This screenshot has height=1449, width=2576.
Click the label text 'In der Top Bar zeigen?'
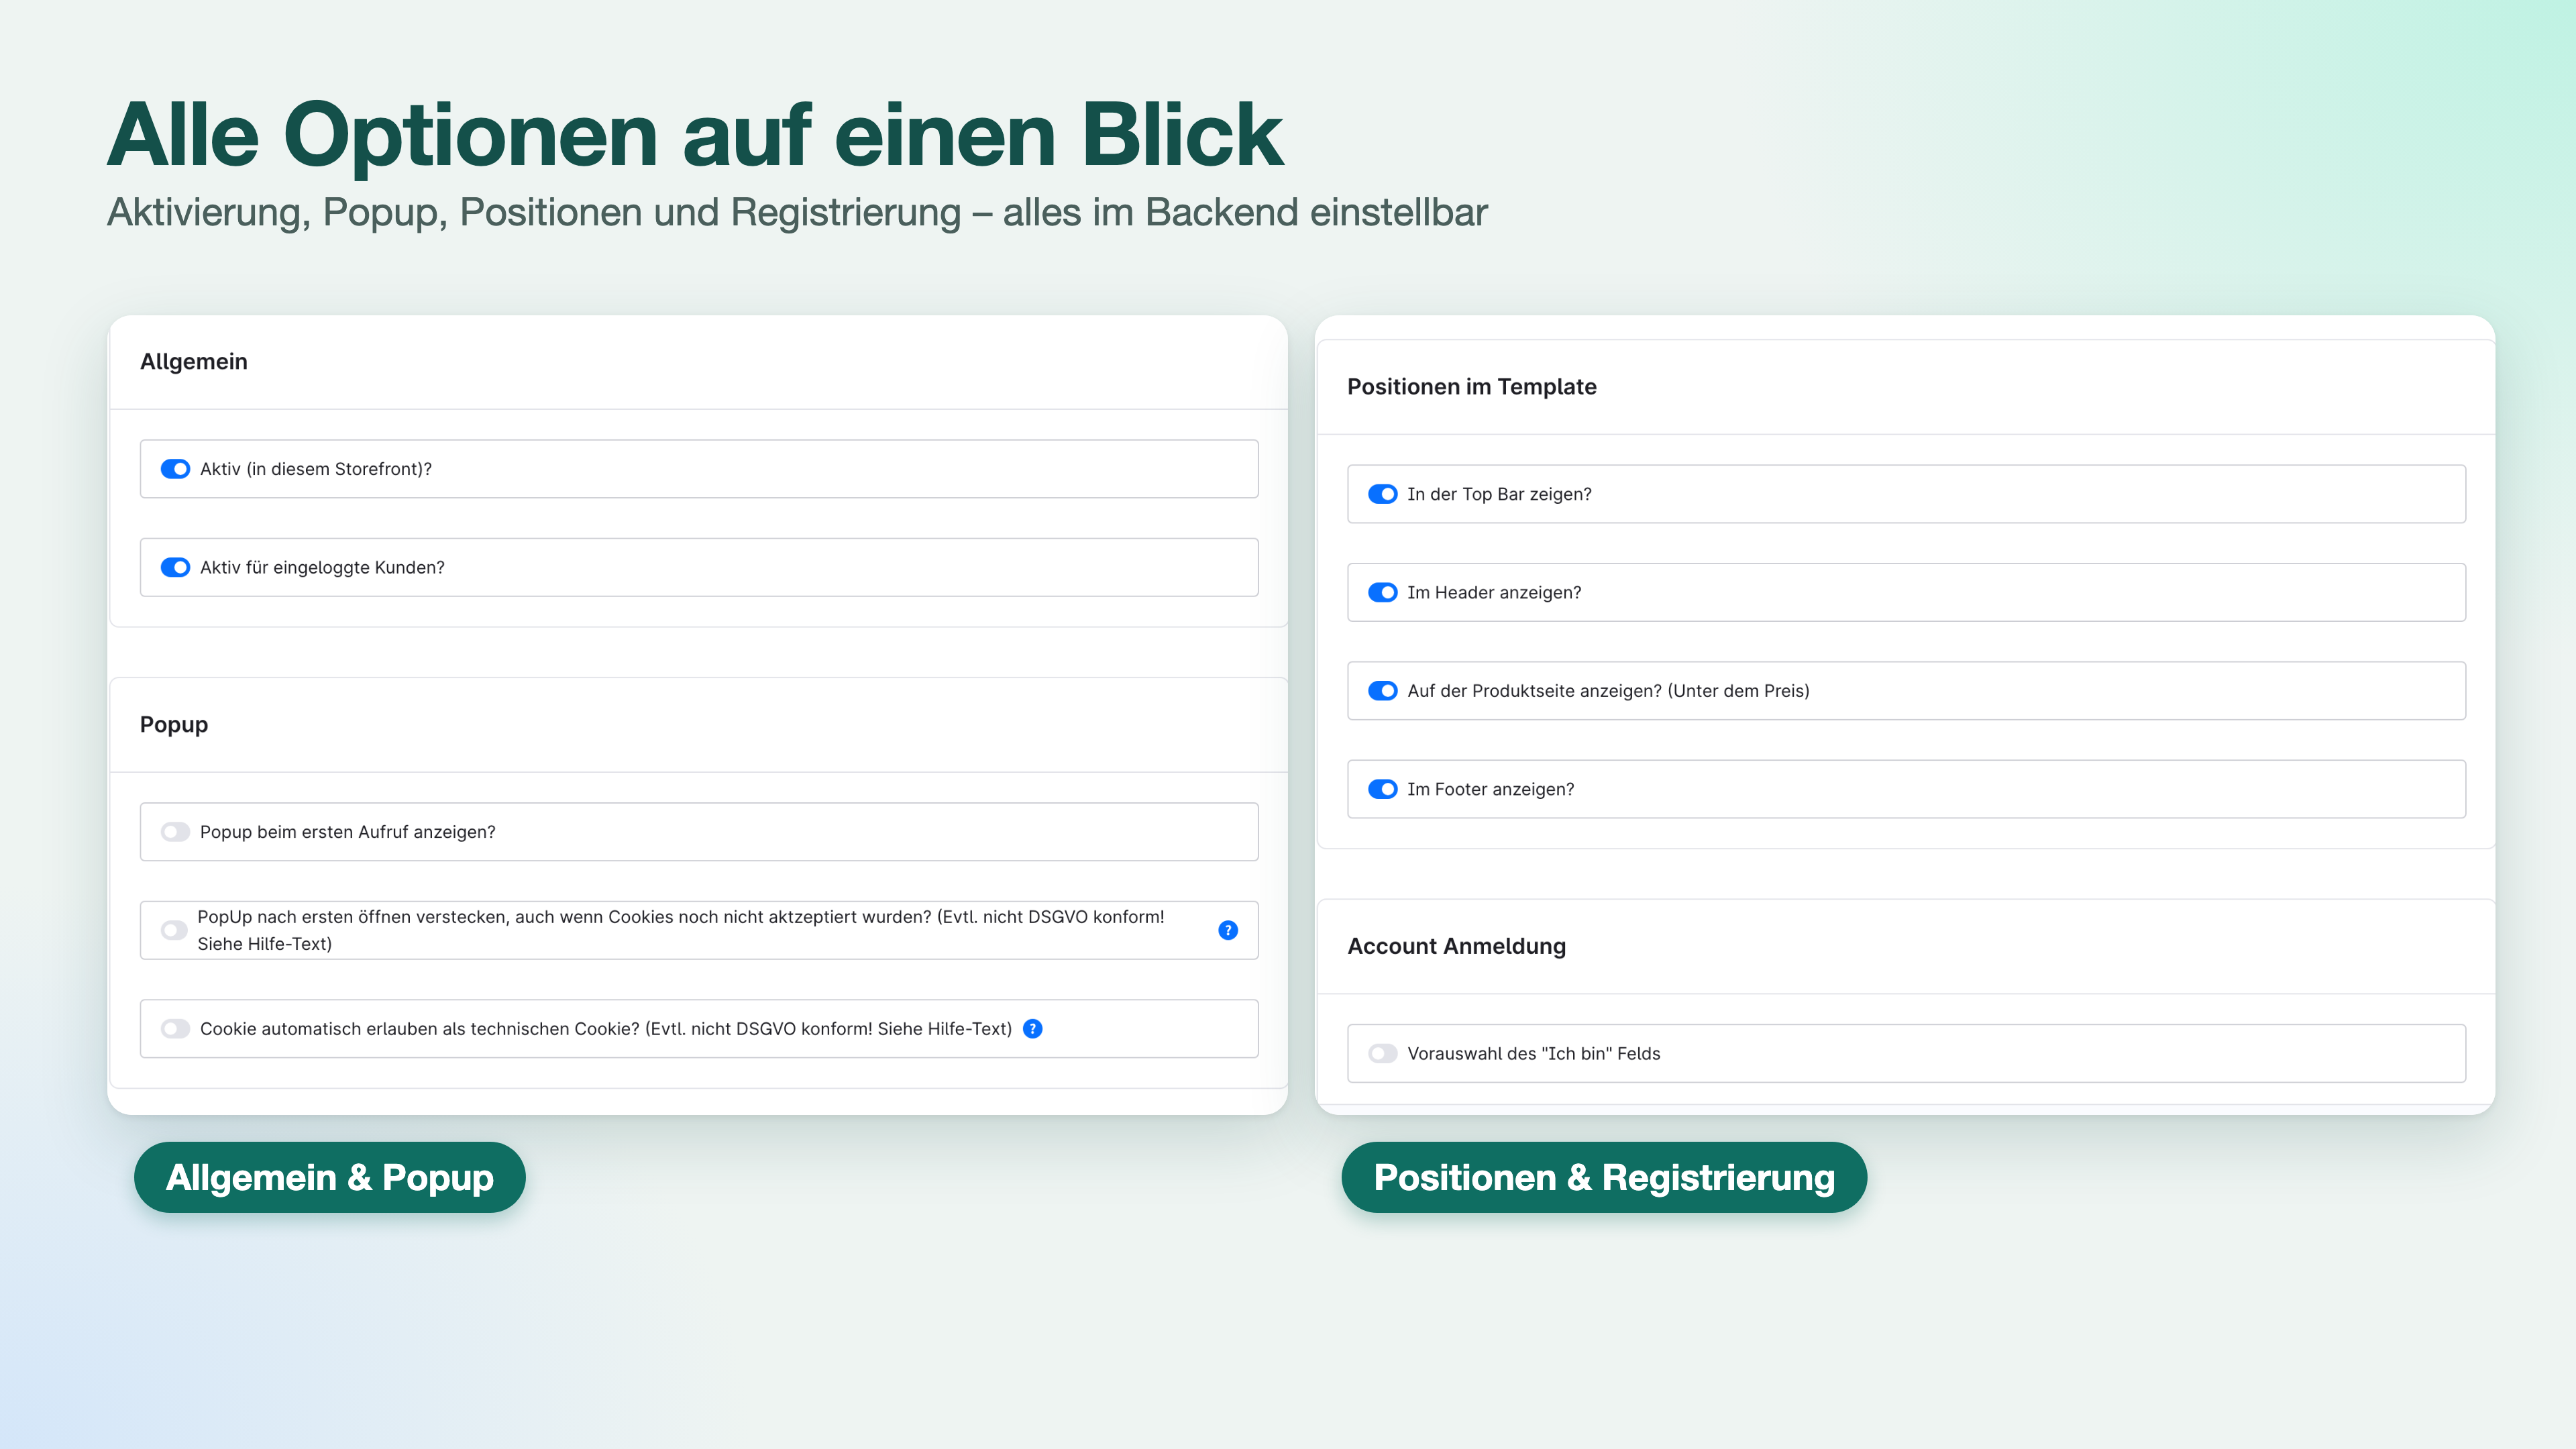pyautogui.click(x=1499, y=494)
